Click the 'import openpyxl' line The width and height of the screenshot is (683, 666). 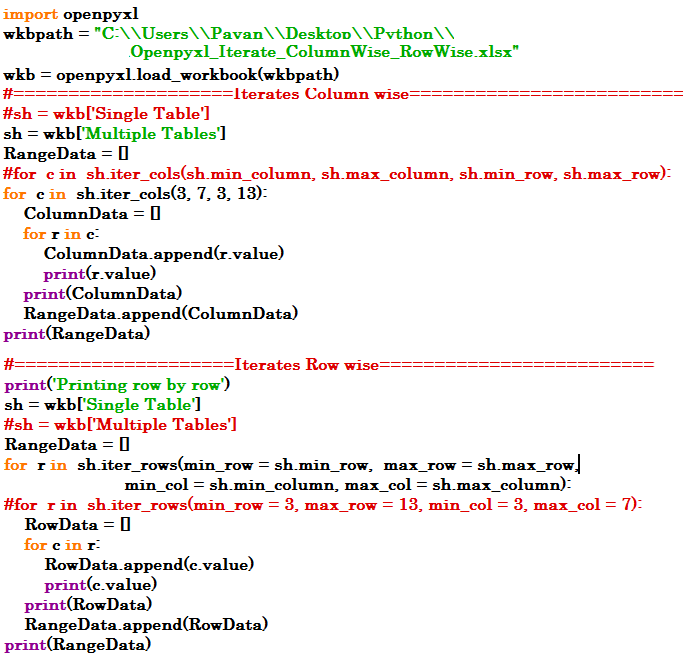(x=71, y=14)
